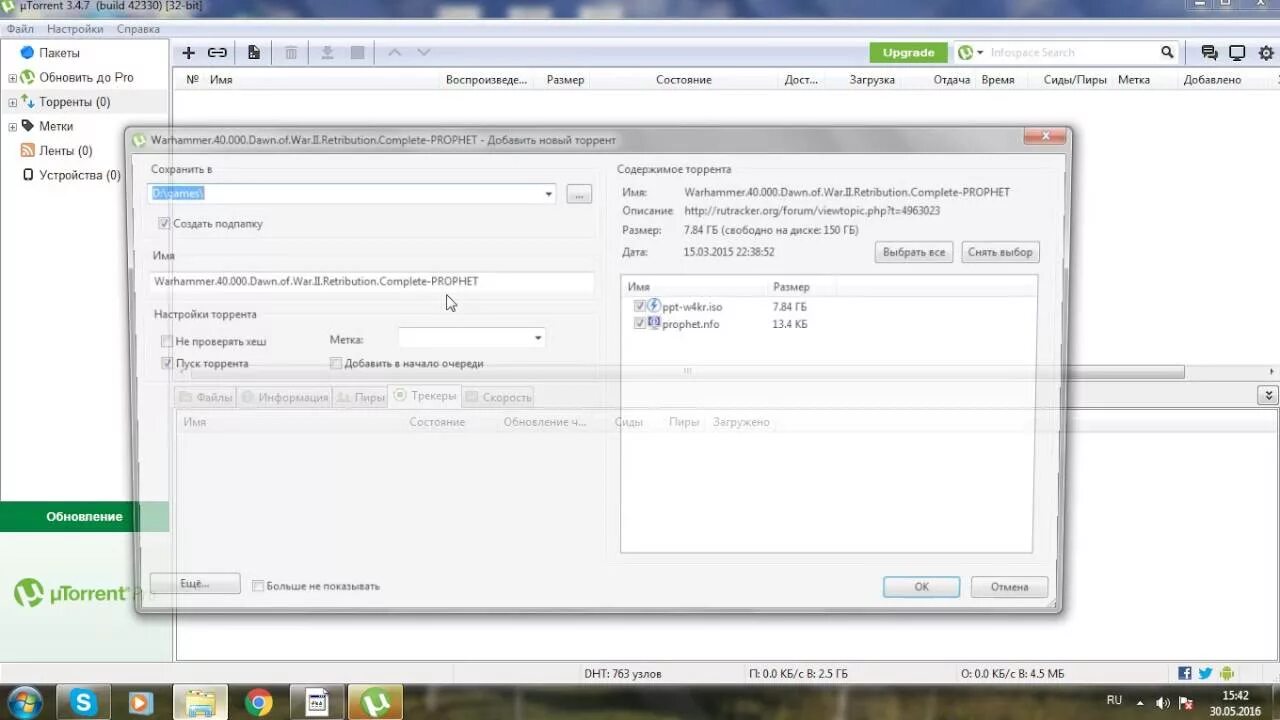Browse for folder with the ... button

tap(579, 194)
